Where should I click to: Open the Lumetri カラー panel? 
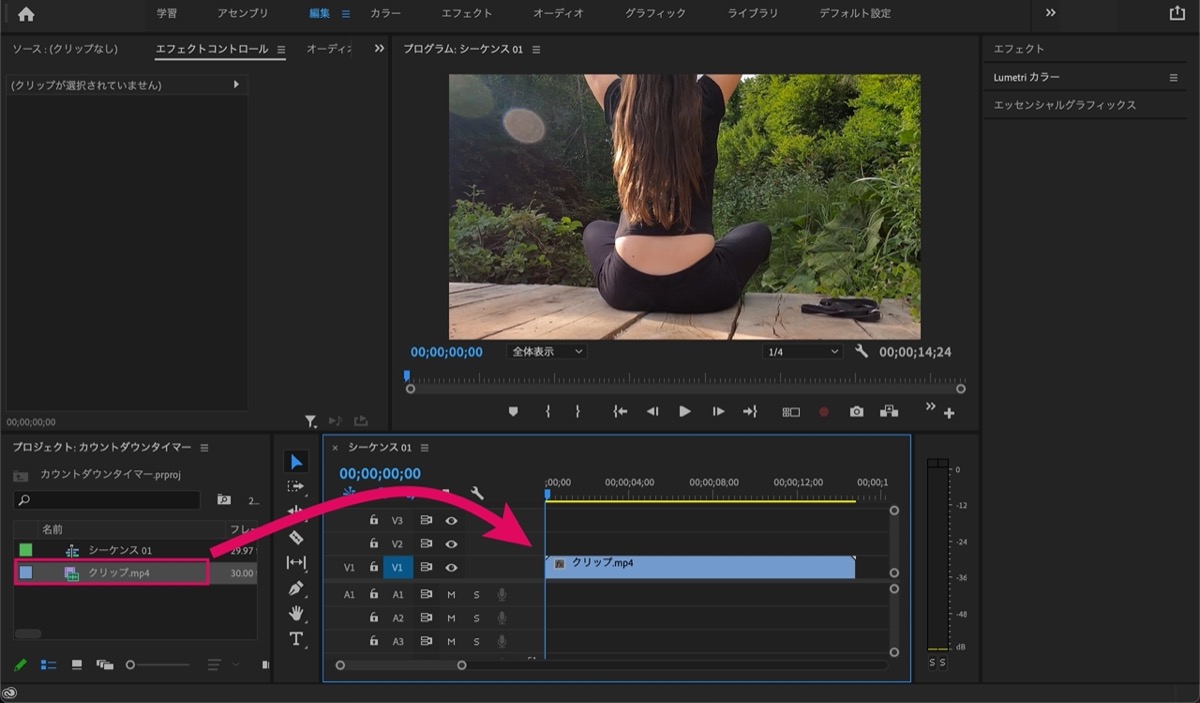(1026, 77)
